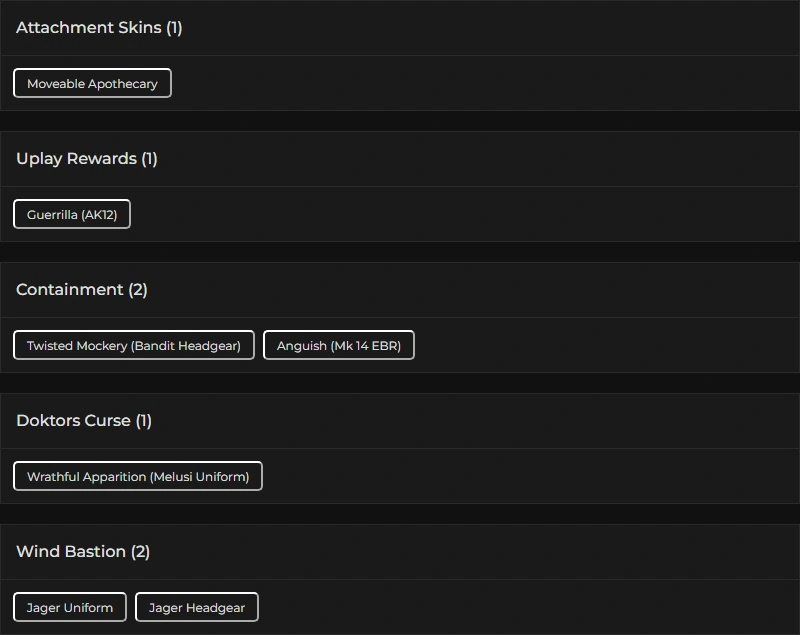Collapse the Doktors Curse section header

[73, 421]
